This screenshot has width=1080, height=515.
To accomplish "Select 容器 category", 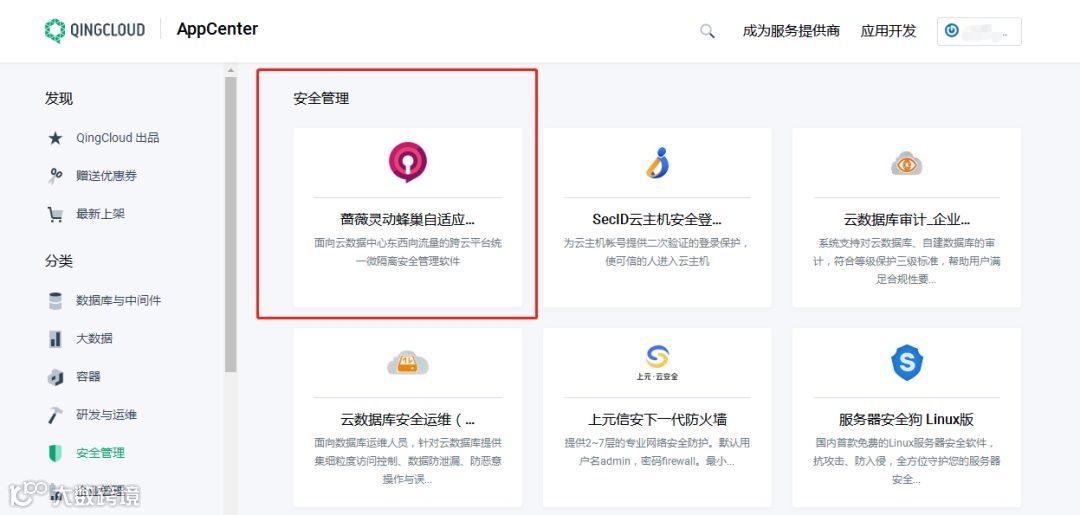I will (x=88, y=377).
